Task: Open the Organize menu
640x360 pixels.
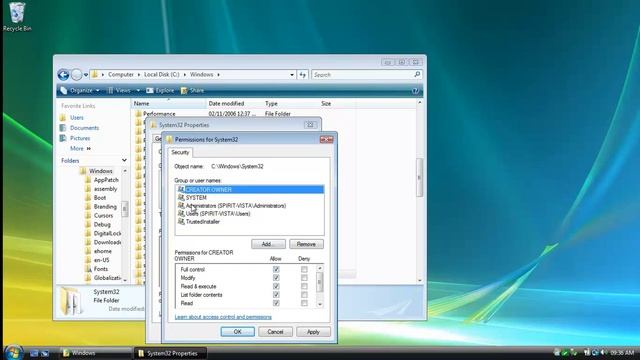Action: (x=80, y=91)
